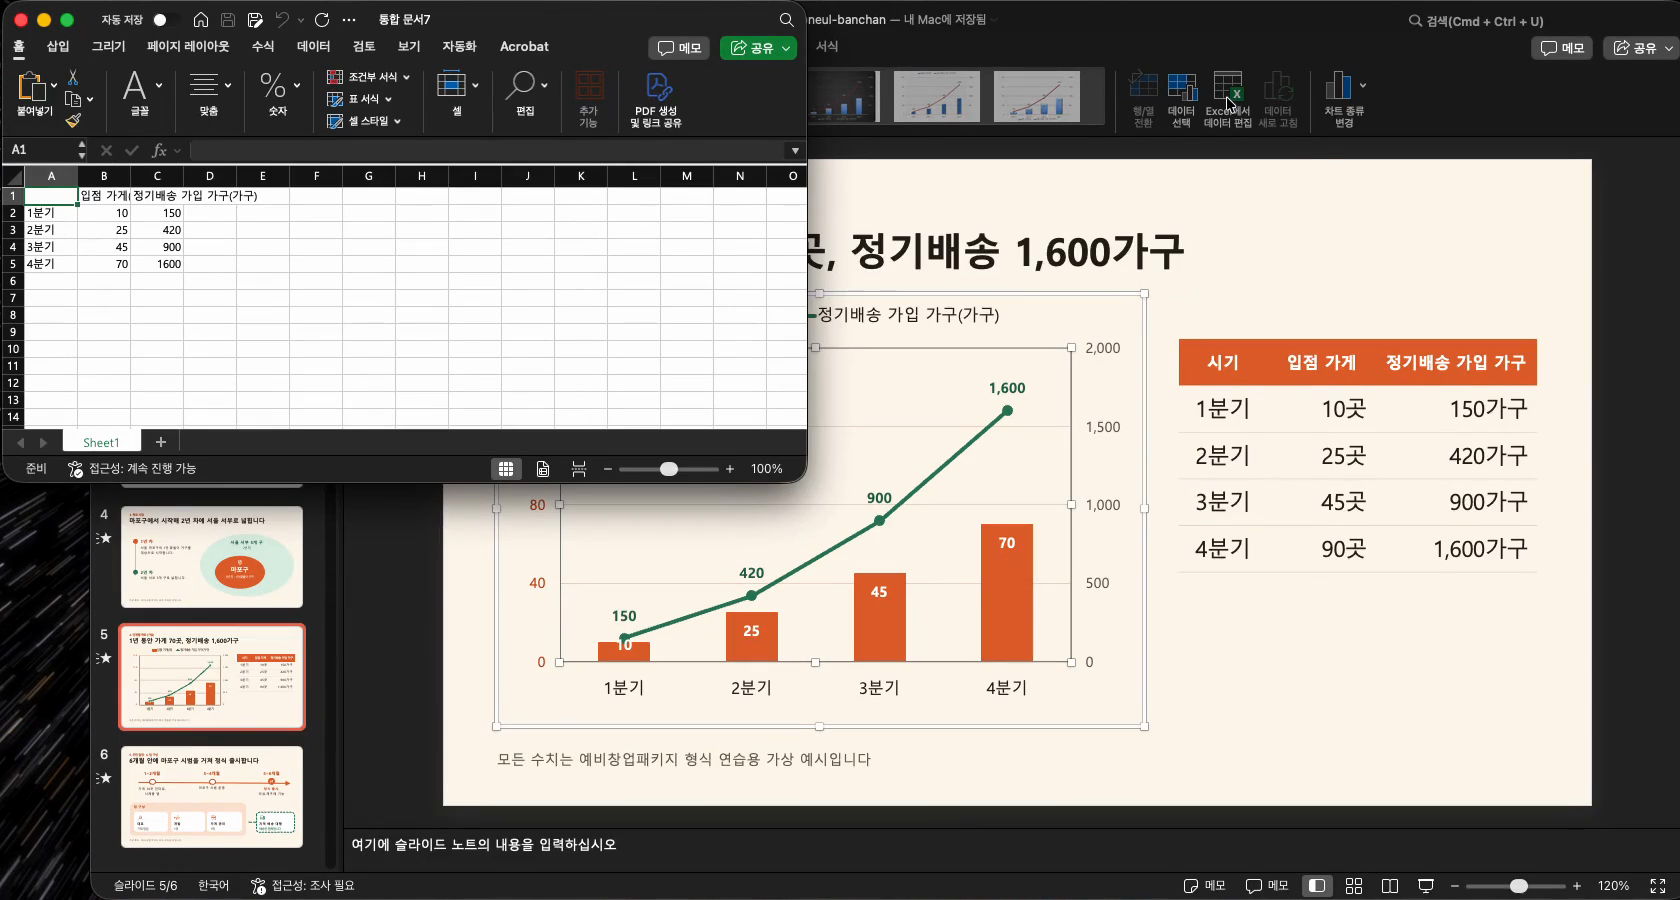
Task: Select Reading view icon in PowerPoint status bar
Action: pyautogui.click(x=1390, y=886)
